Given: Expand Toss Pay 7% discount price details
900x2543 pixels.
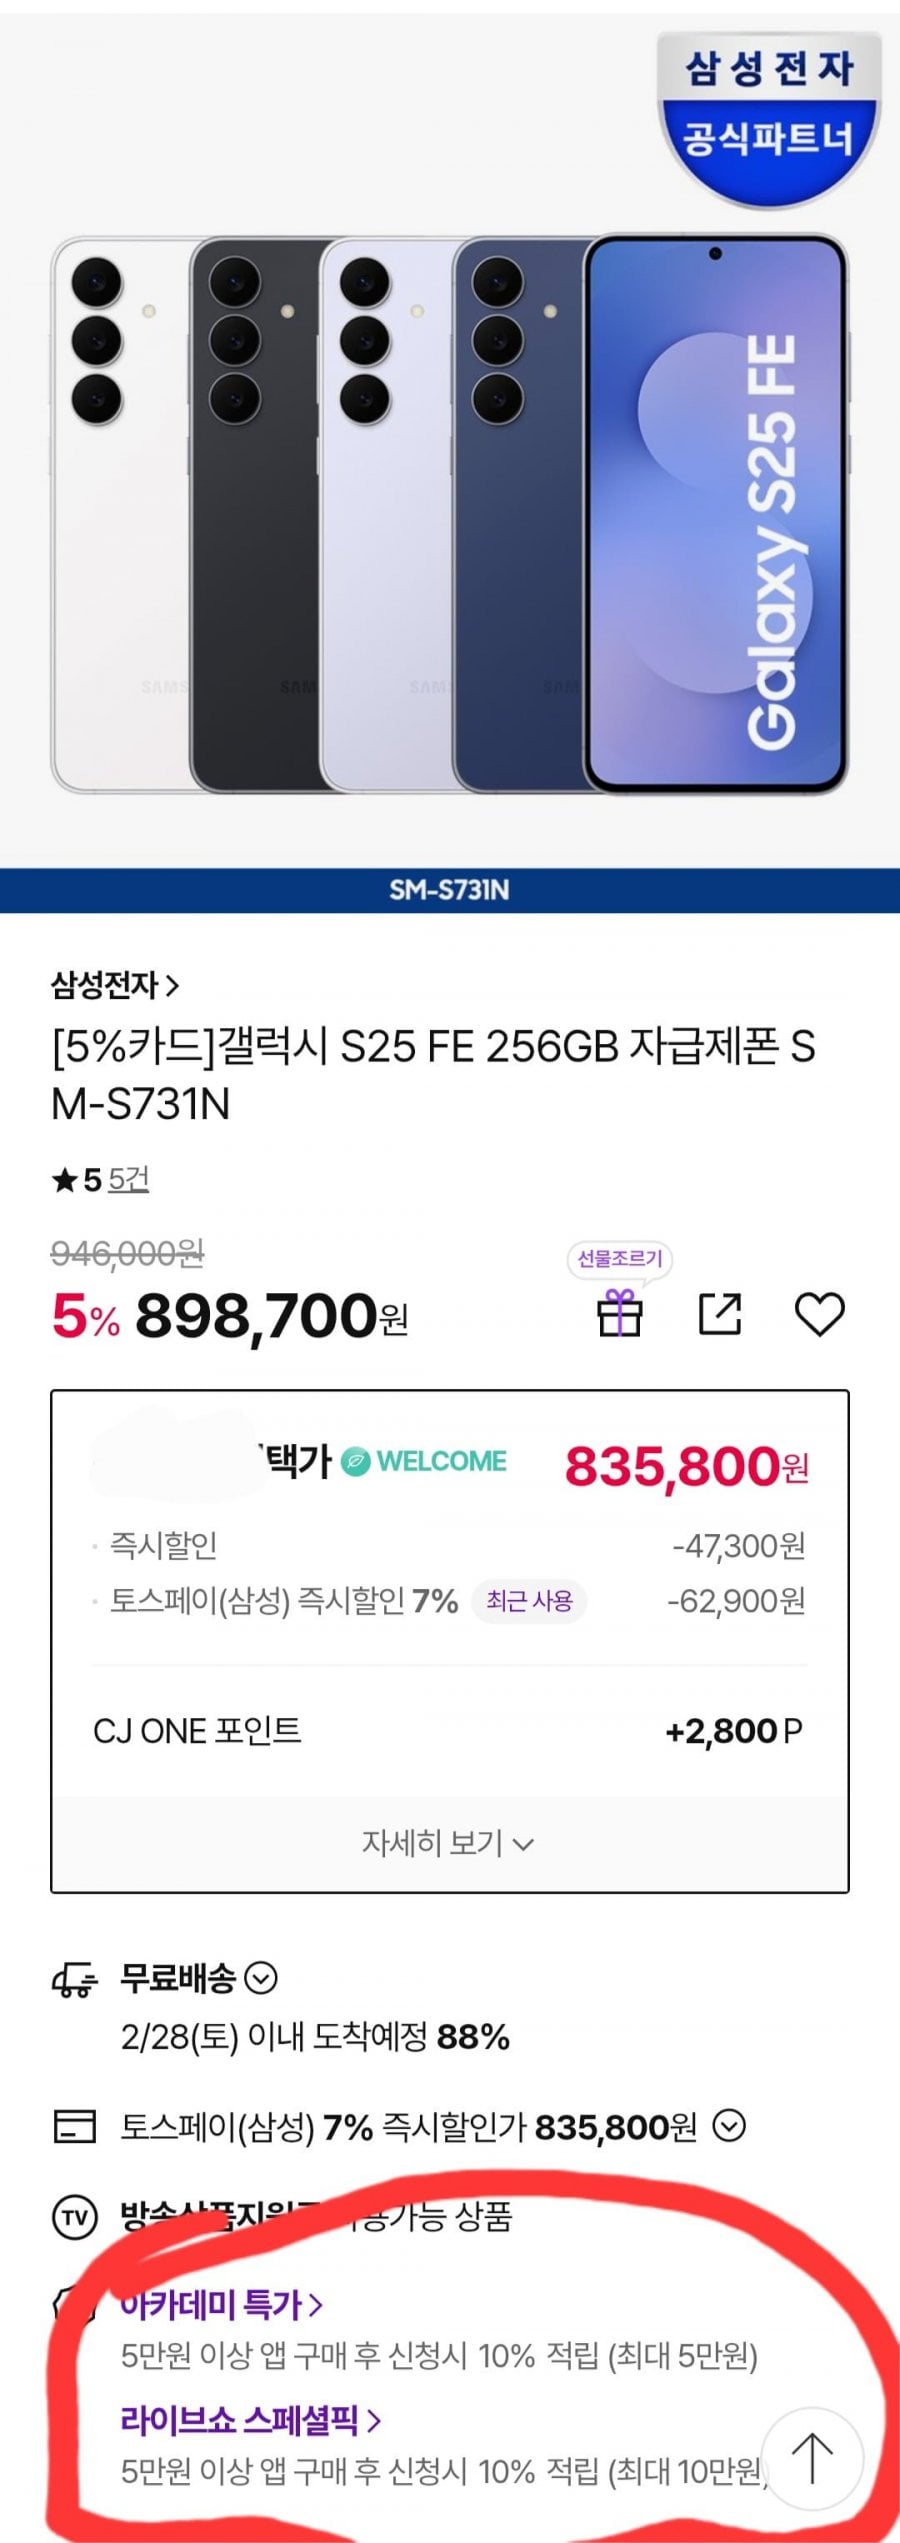Looking at the screenshot, I should click(729, 2126).
